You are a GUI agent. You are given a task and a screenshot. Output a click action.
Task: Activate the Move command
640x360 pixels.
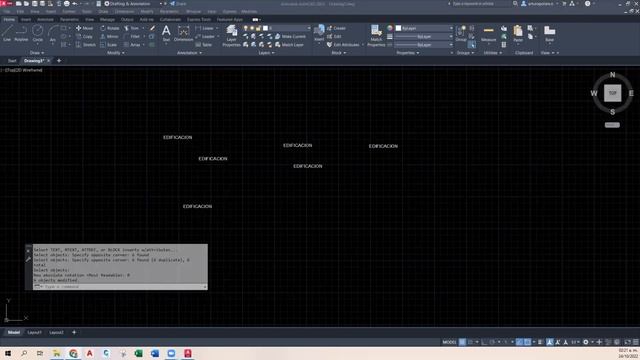pos(84,28)
